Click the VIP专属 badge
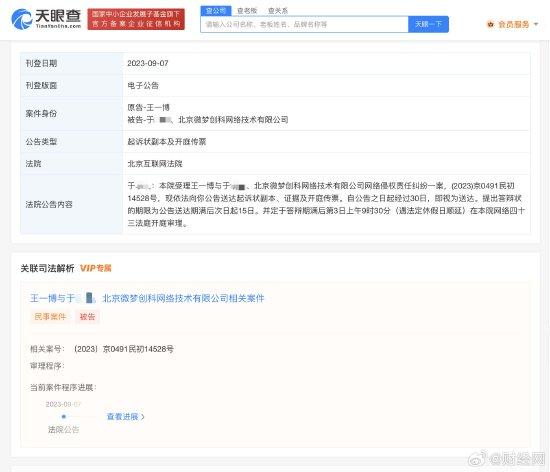This screenshot has height=472, width=550. [96, 268]
